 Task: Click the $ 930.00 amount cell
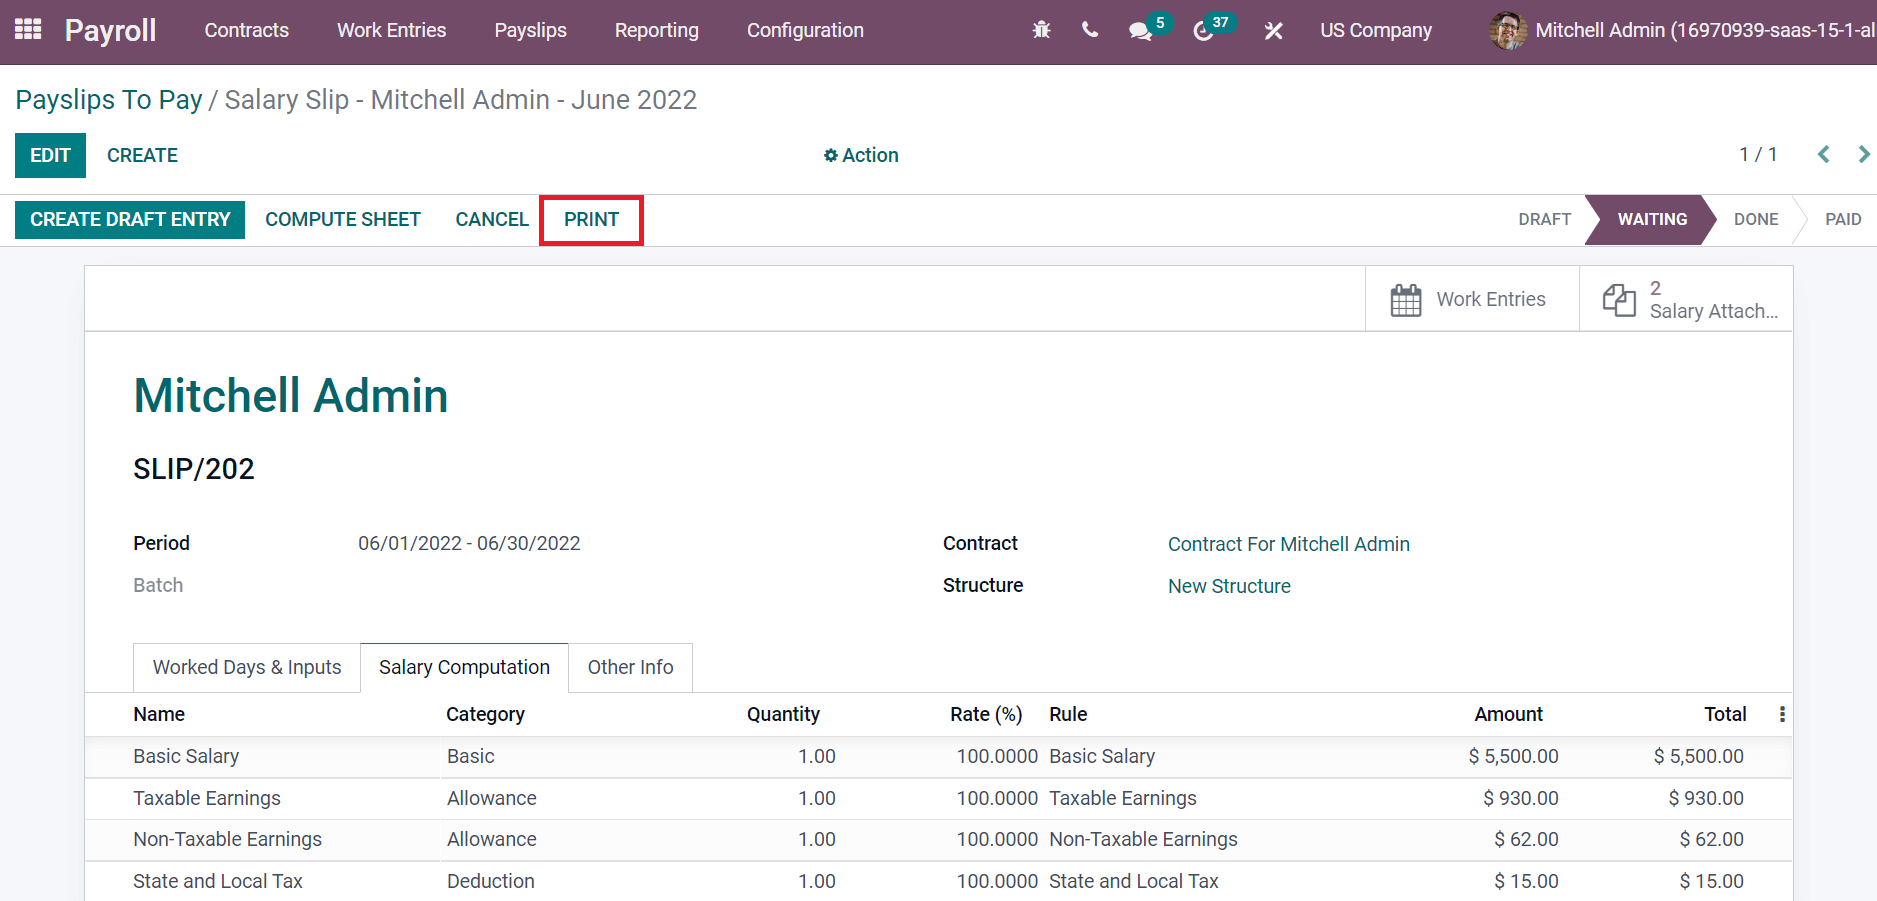[x=1521, y=798]
